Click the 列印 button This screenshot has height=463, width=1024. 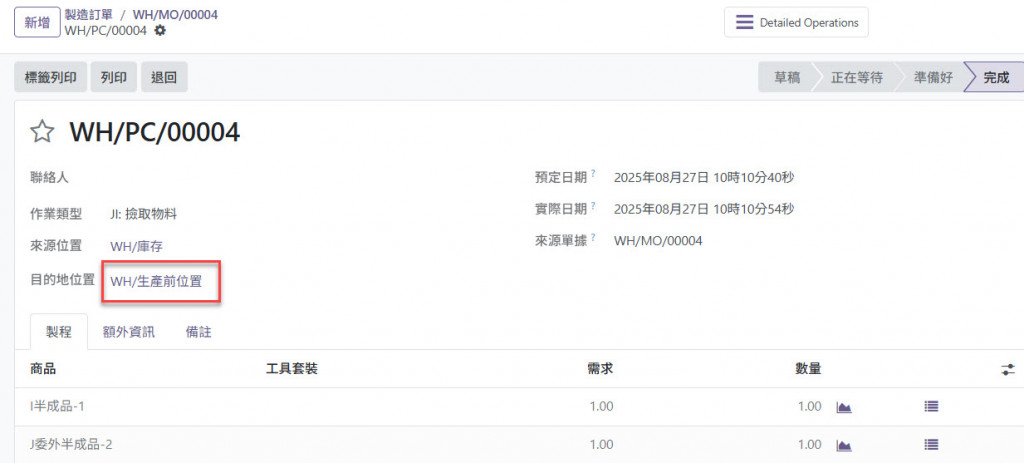(x=114, y=77)
